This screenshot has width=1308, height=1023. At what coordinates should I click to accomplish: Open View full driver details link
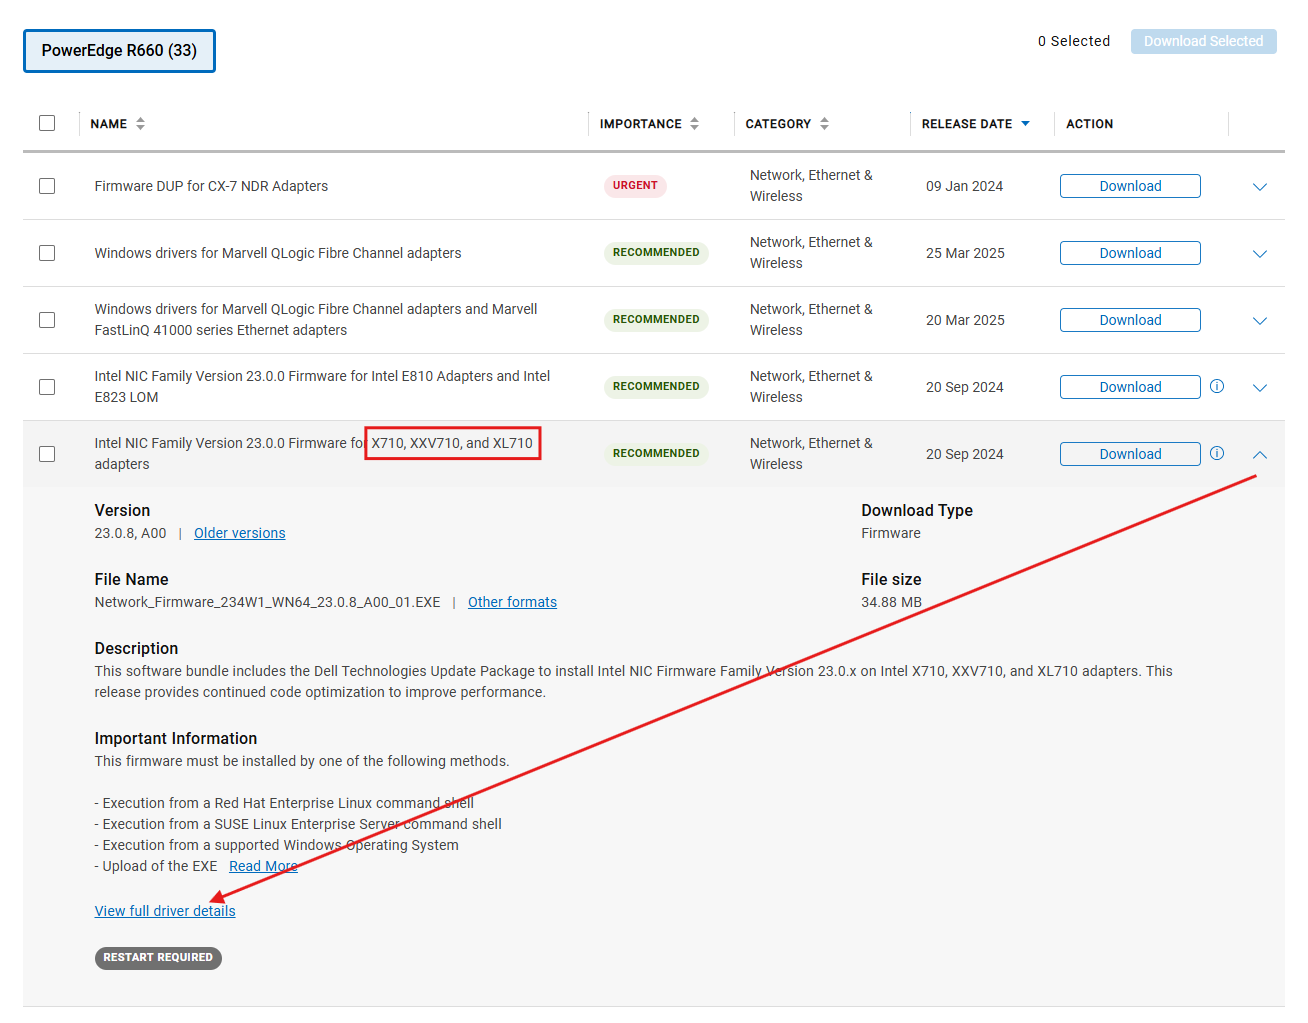[x=165, y=911]
